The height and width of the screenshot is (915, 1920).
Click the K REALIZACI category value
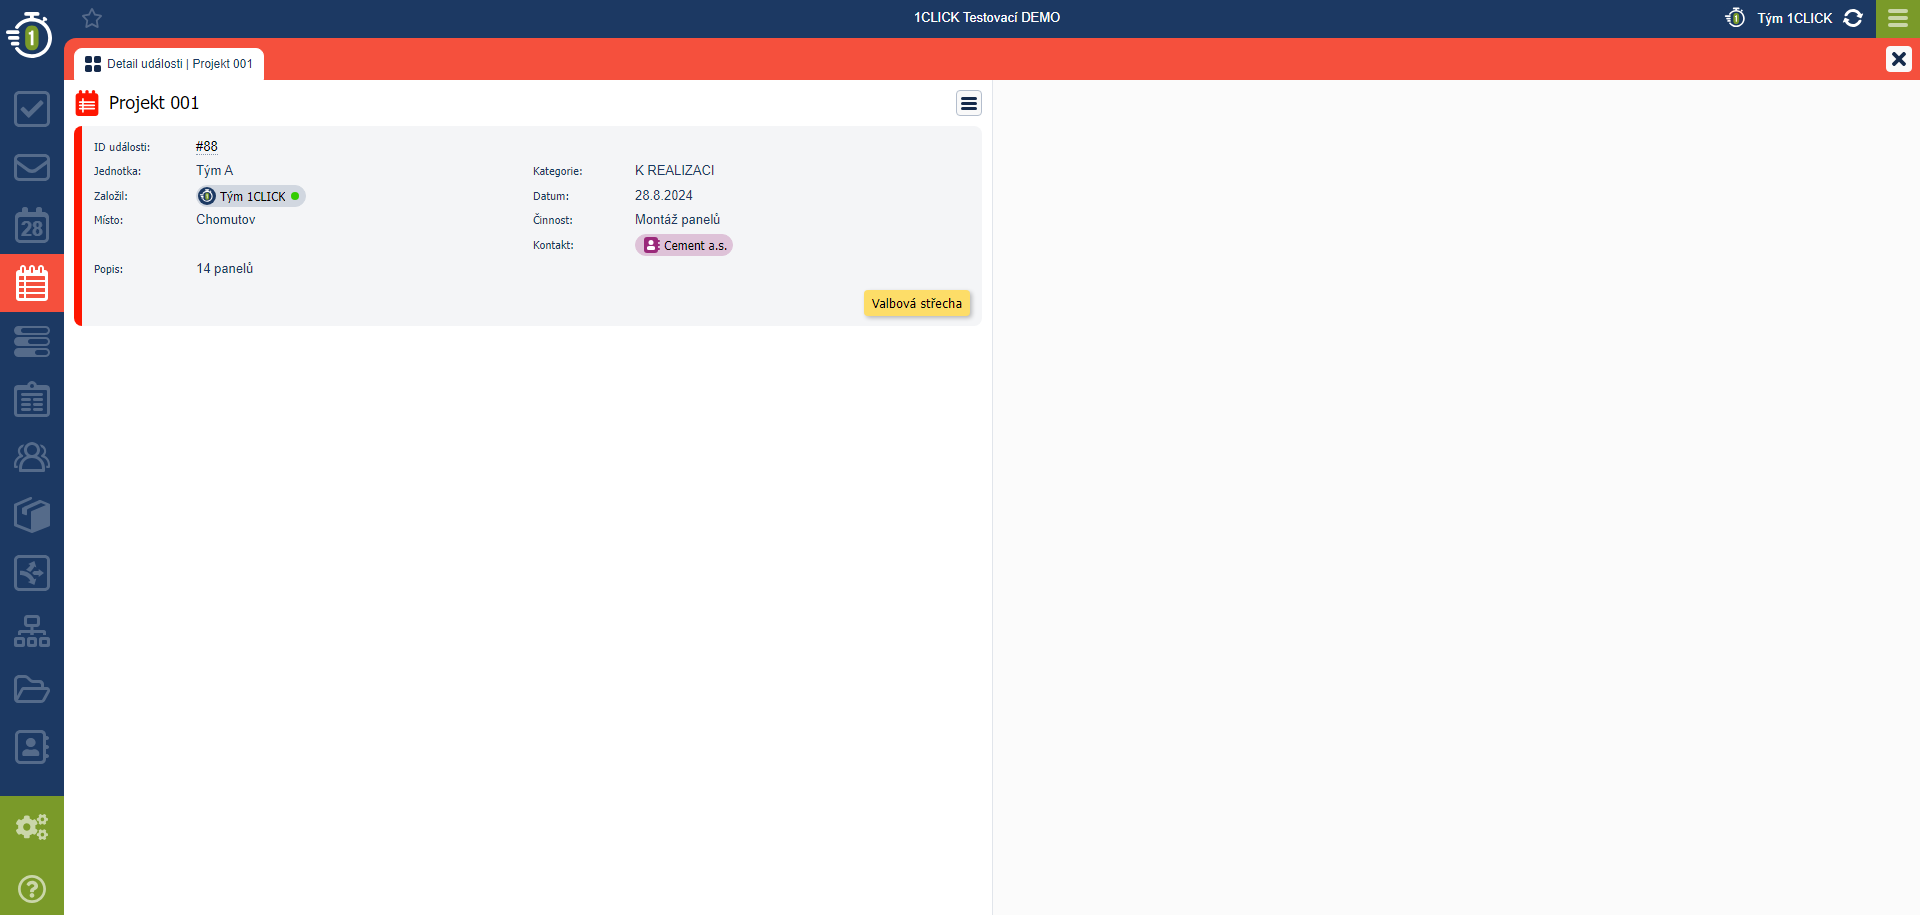(x=675, y=170)
